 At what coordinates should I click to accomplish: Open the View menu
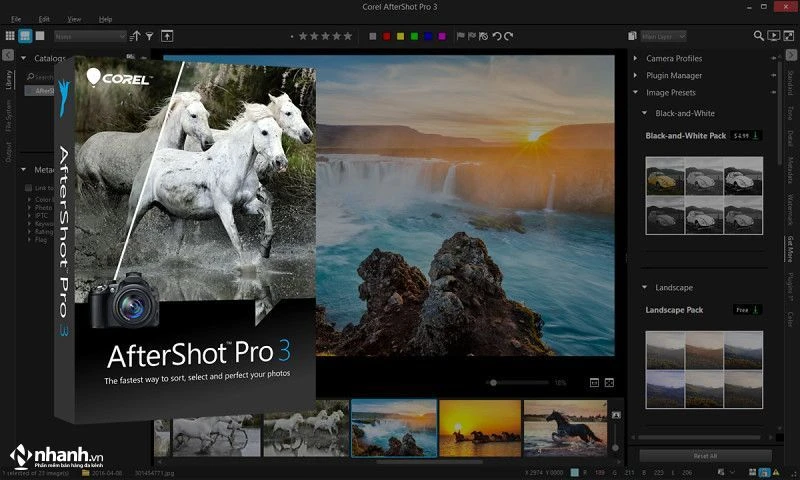75,19
